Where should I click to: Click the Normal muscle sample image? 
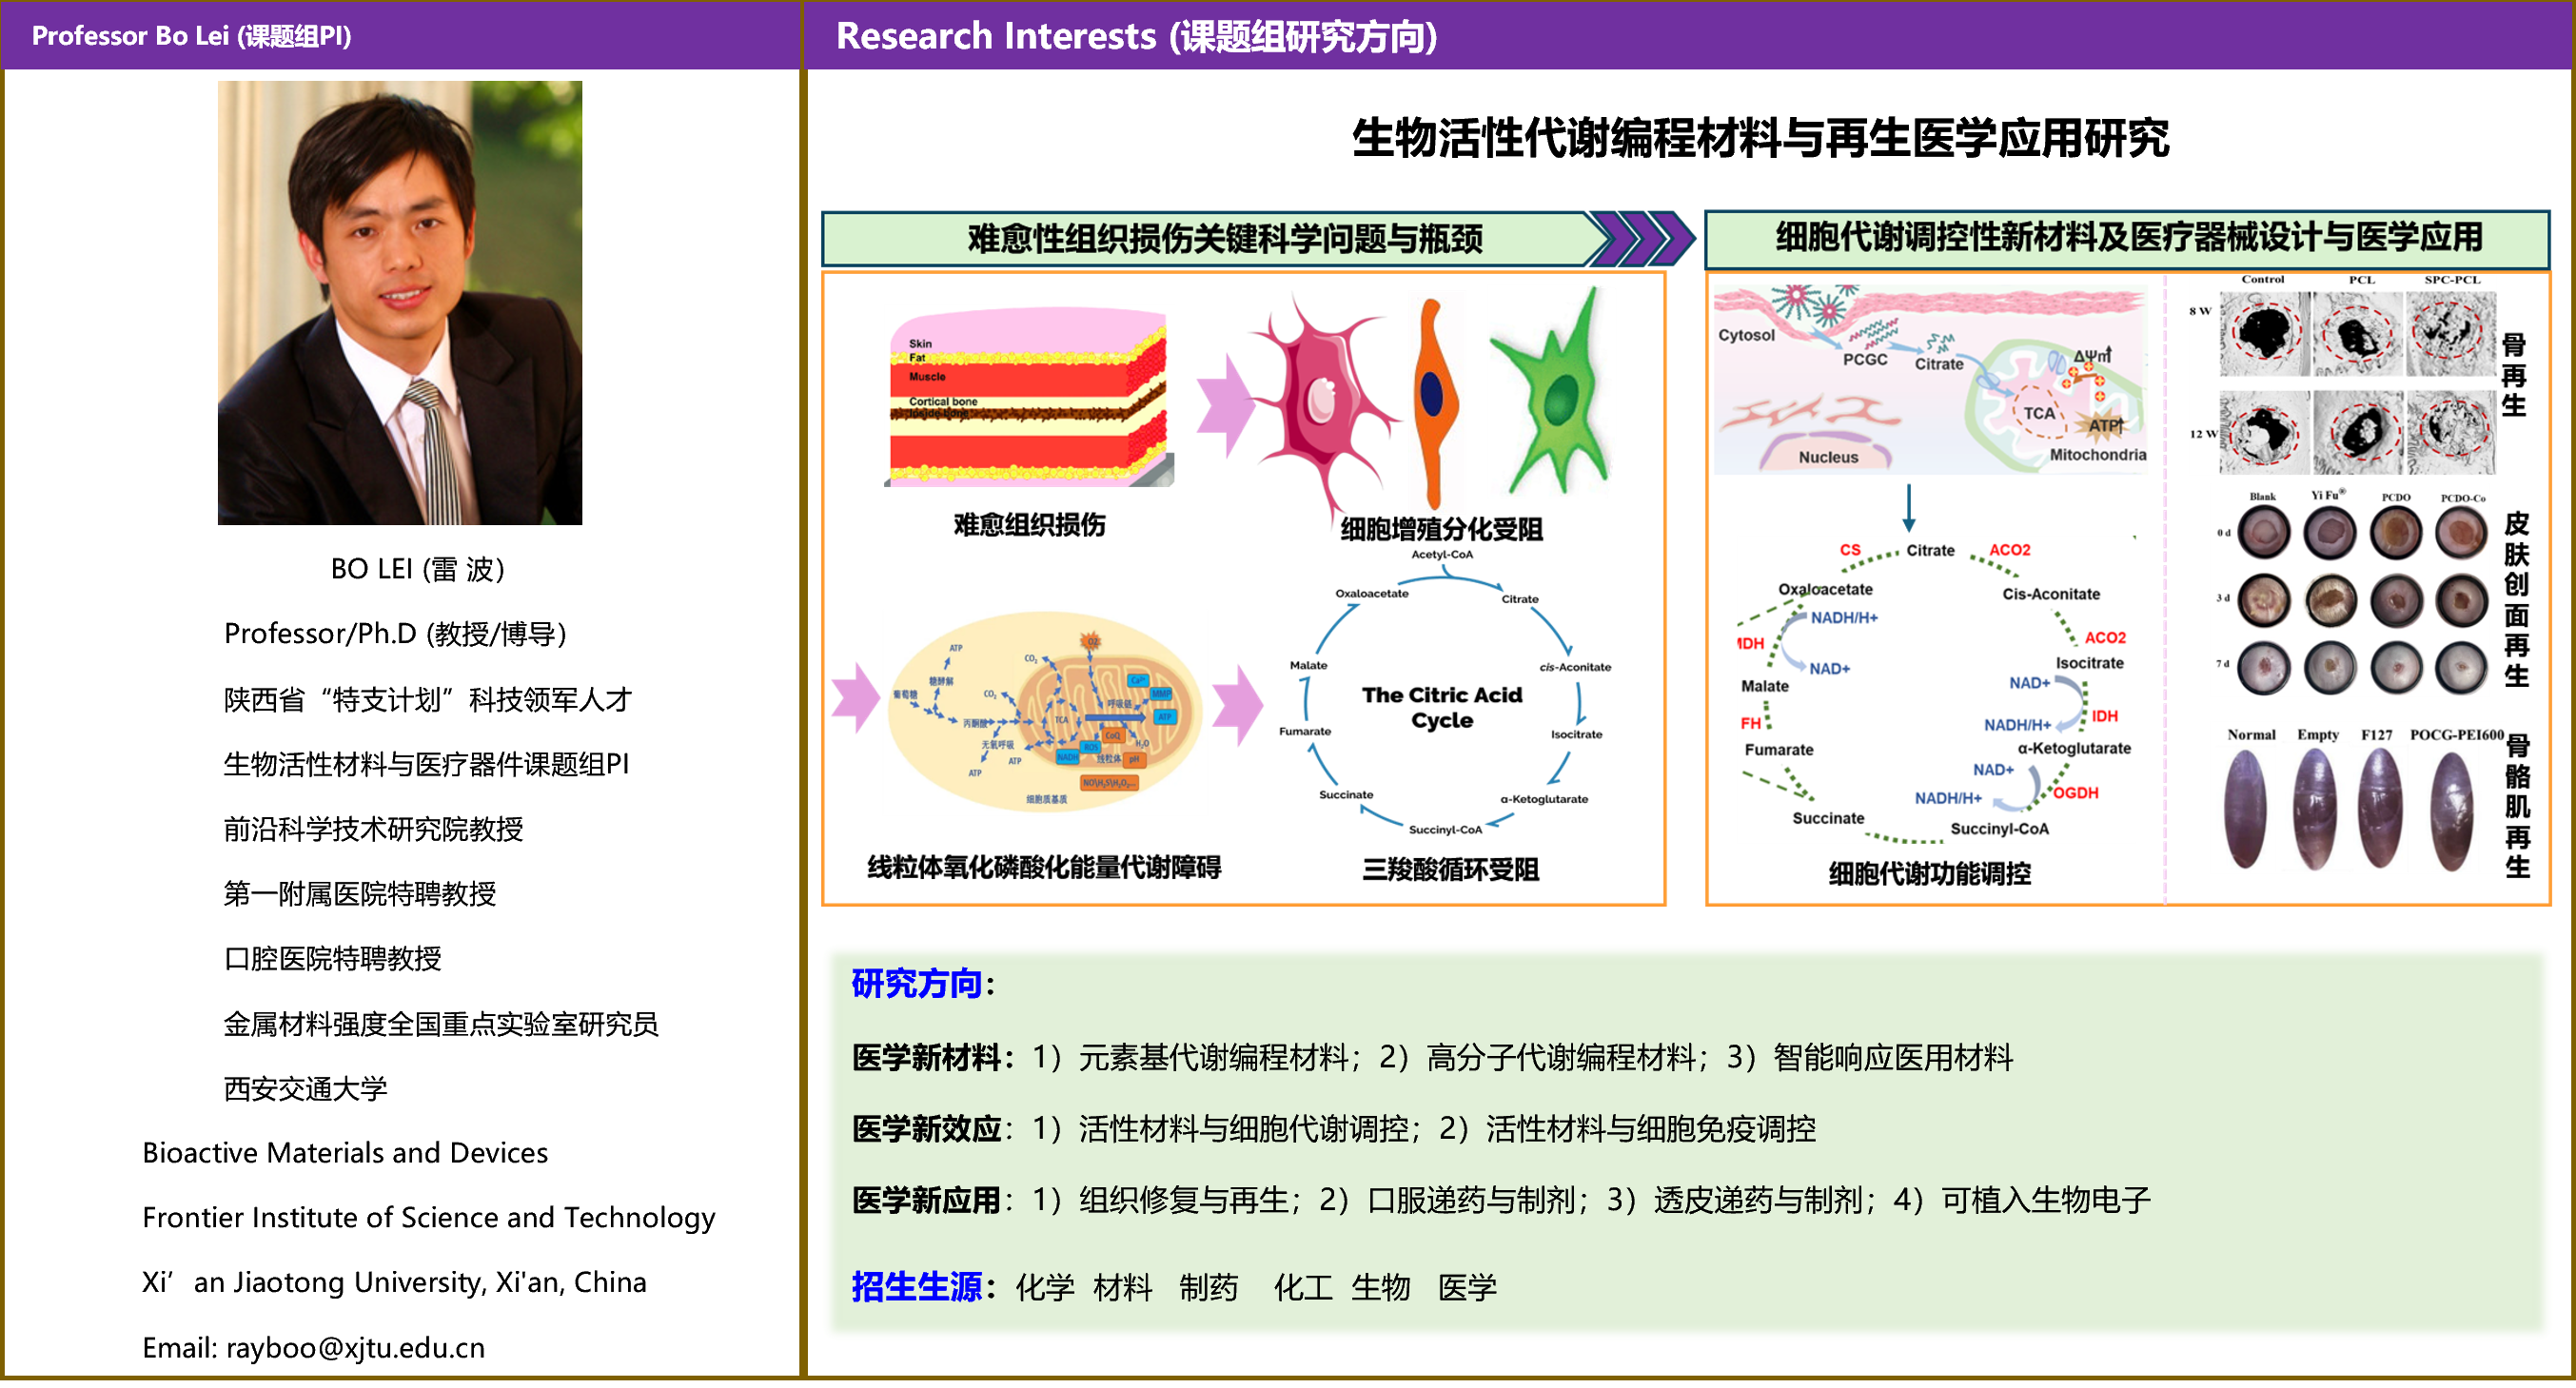[x=2247, y=809]
